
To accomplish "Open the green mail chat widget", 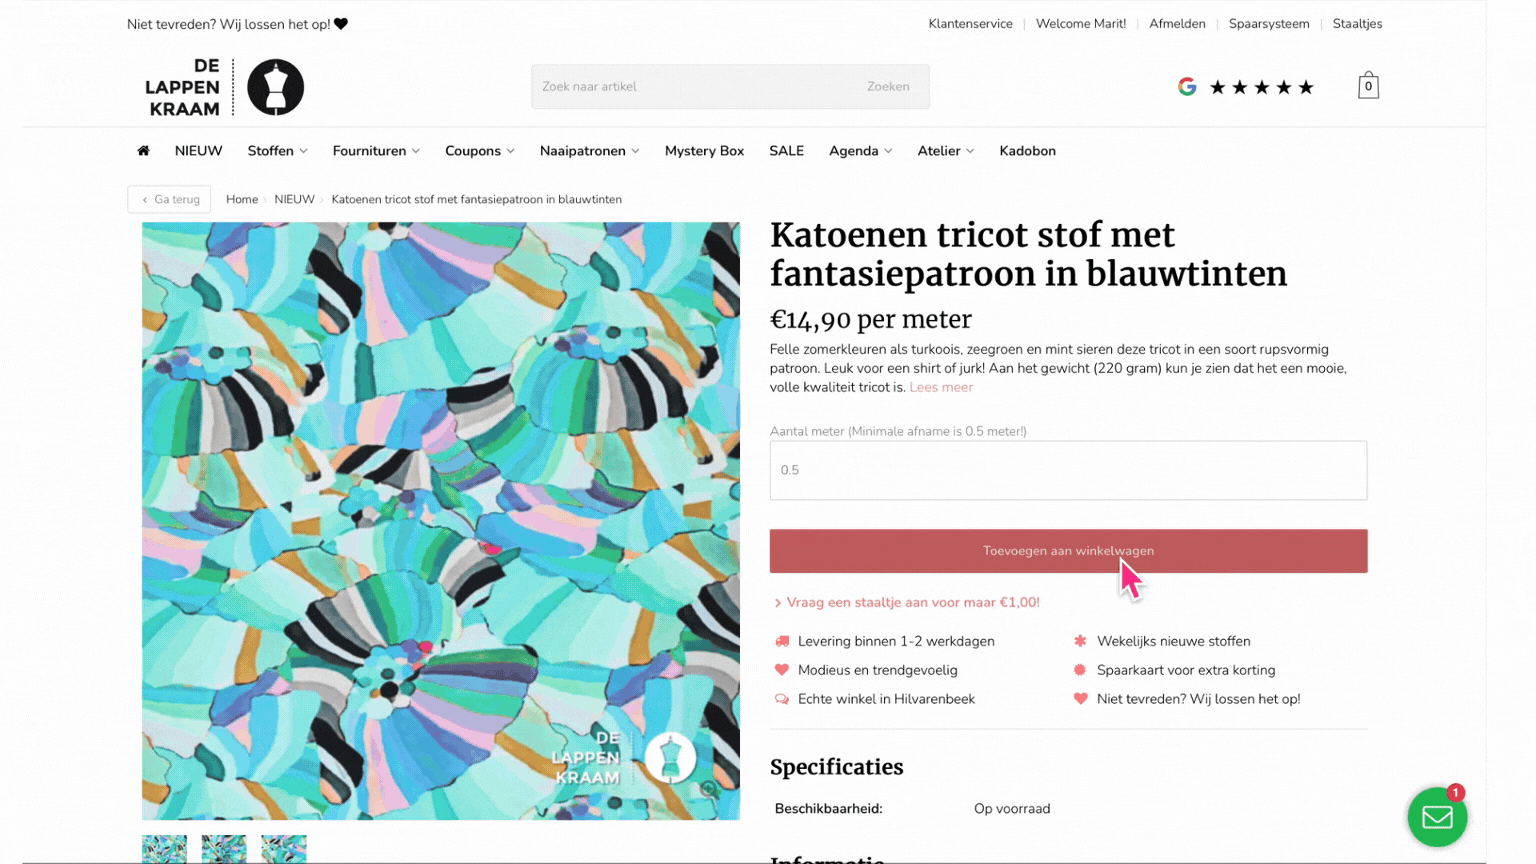I will pos(1437,817).
